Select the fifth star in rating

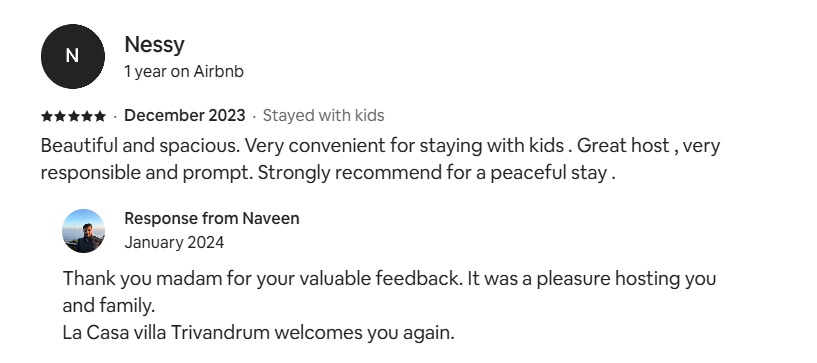(100, 116)
